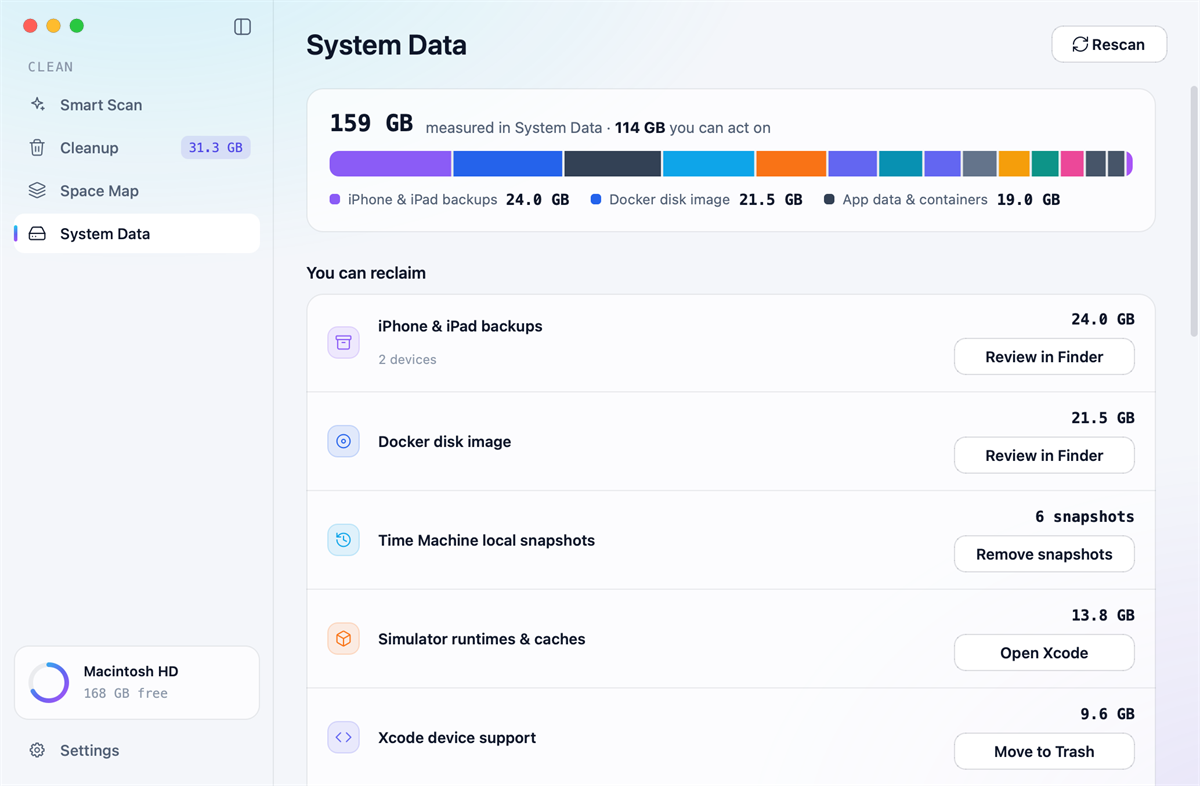This screenshot has width=1200, height=786.
Task: Click the Simulator runtimes cube icon
Action: 343,639
